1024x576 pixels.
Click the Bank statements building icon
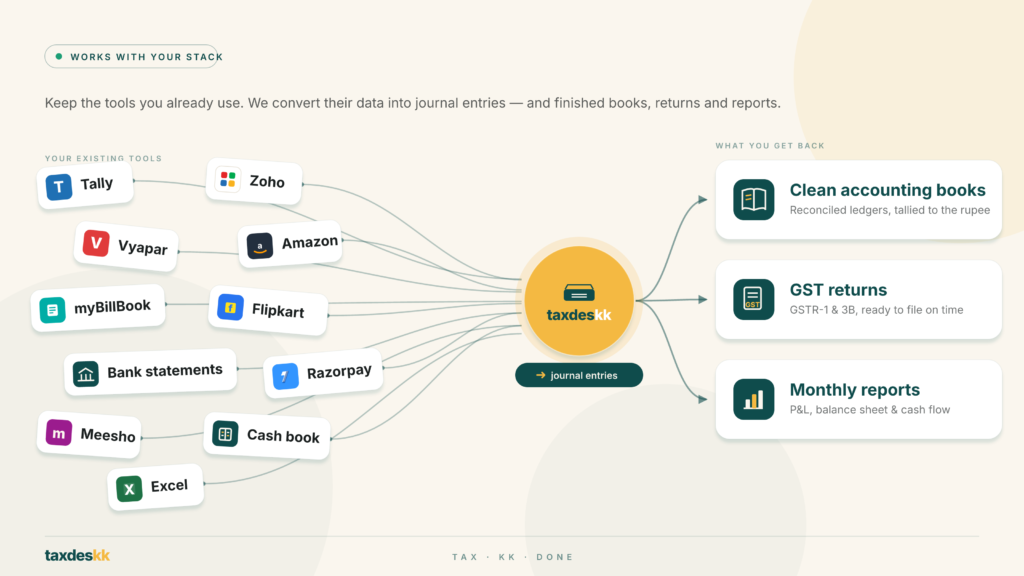point(86,374)
